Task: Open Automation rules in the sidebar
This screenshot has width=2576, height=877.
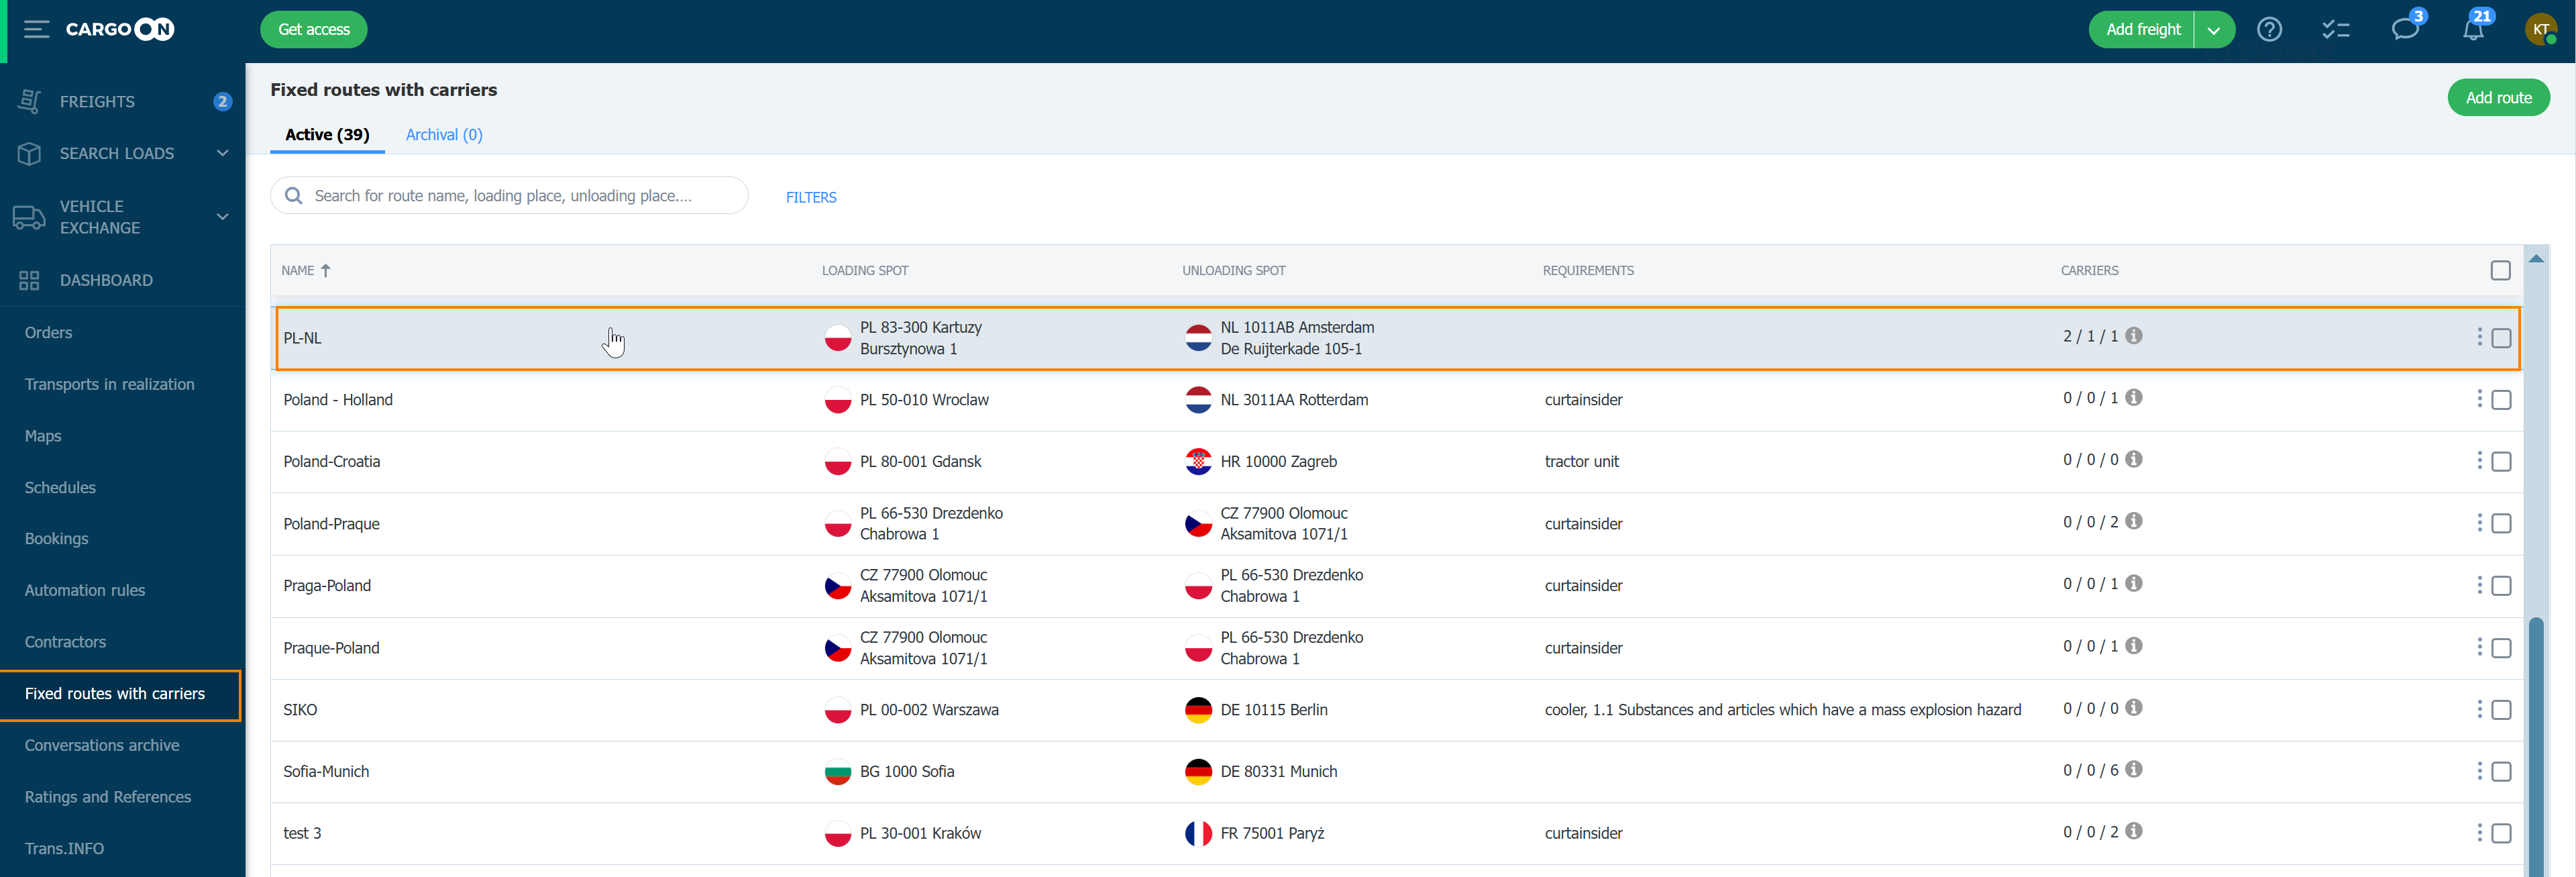Action: 85,590
